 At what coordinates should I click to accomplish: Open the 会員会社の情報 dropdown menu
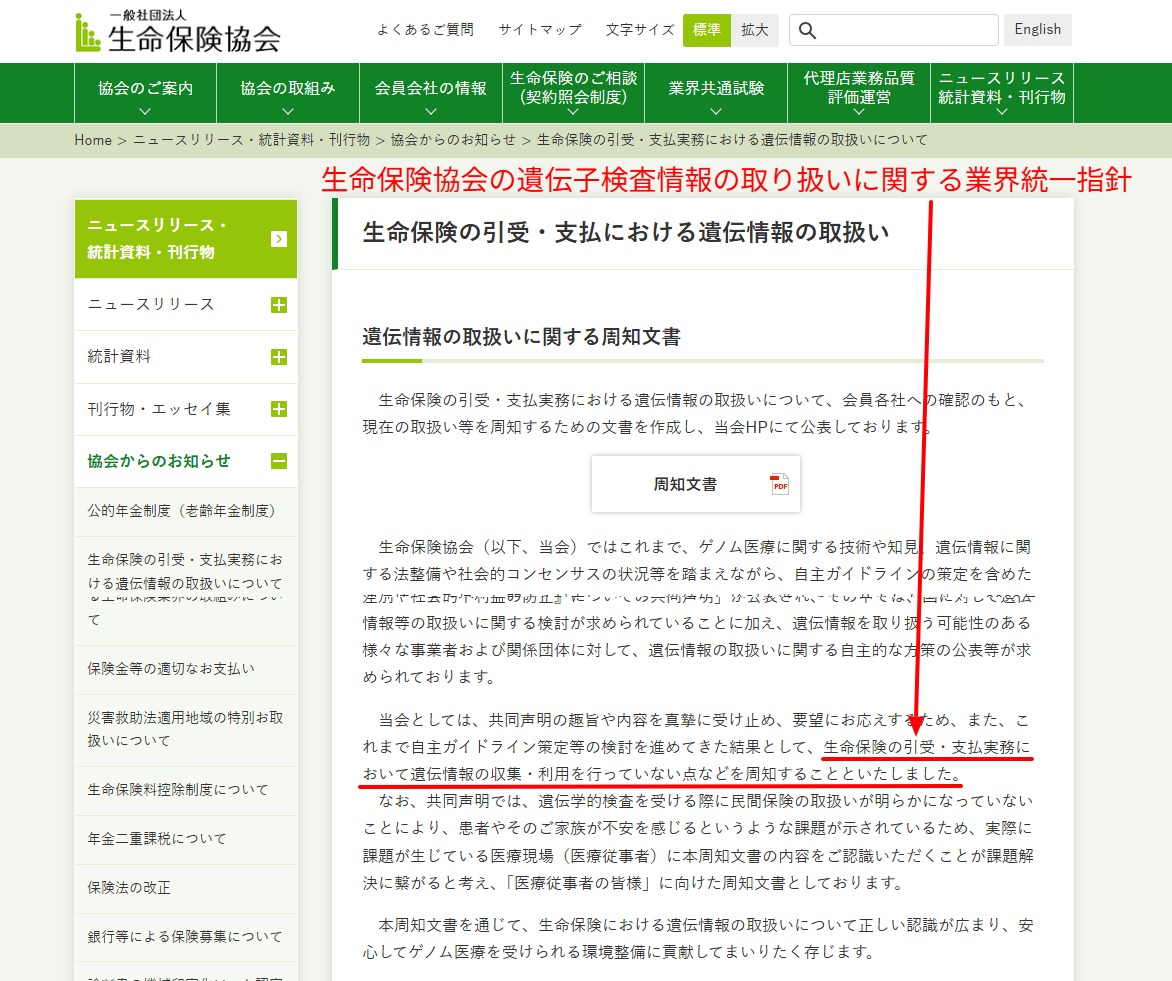tap(430, 90)
